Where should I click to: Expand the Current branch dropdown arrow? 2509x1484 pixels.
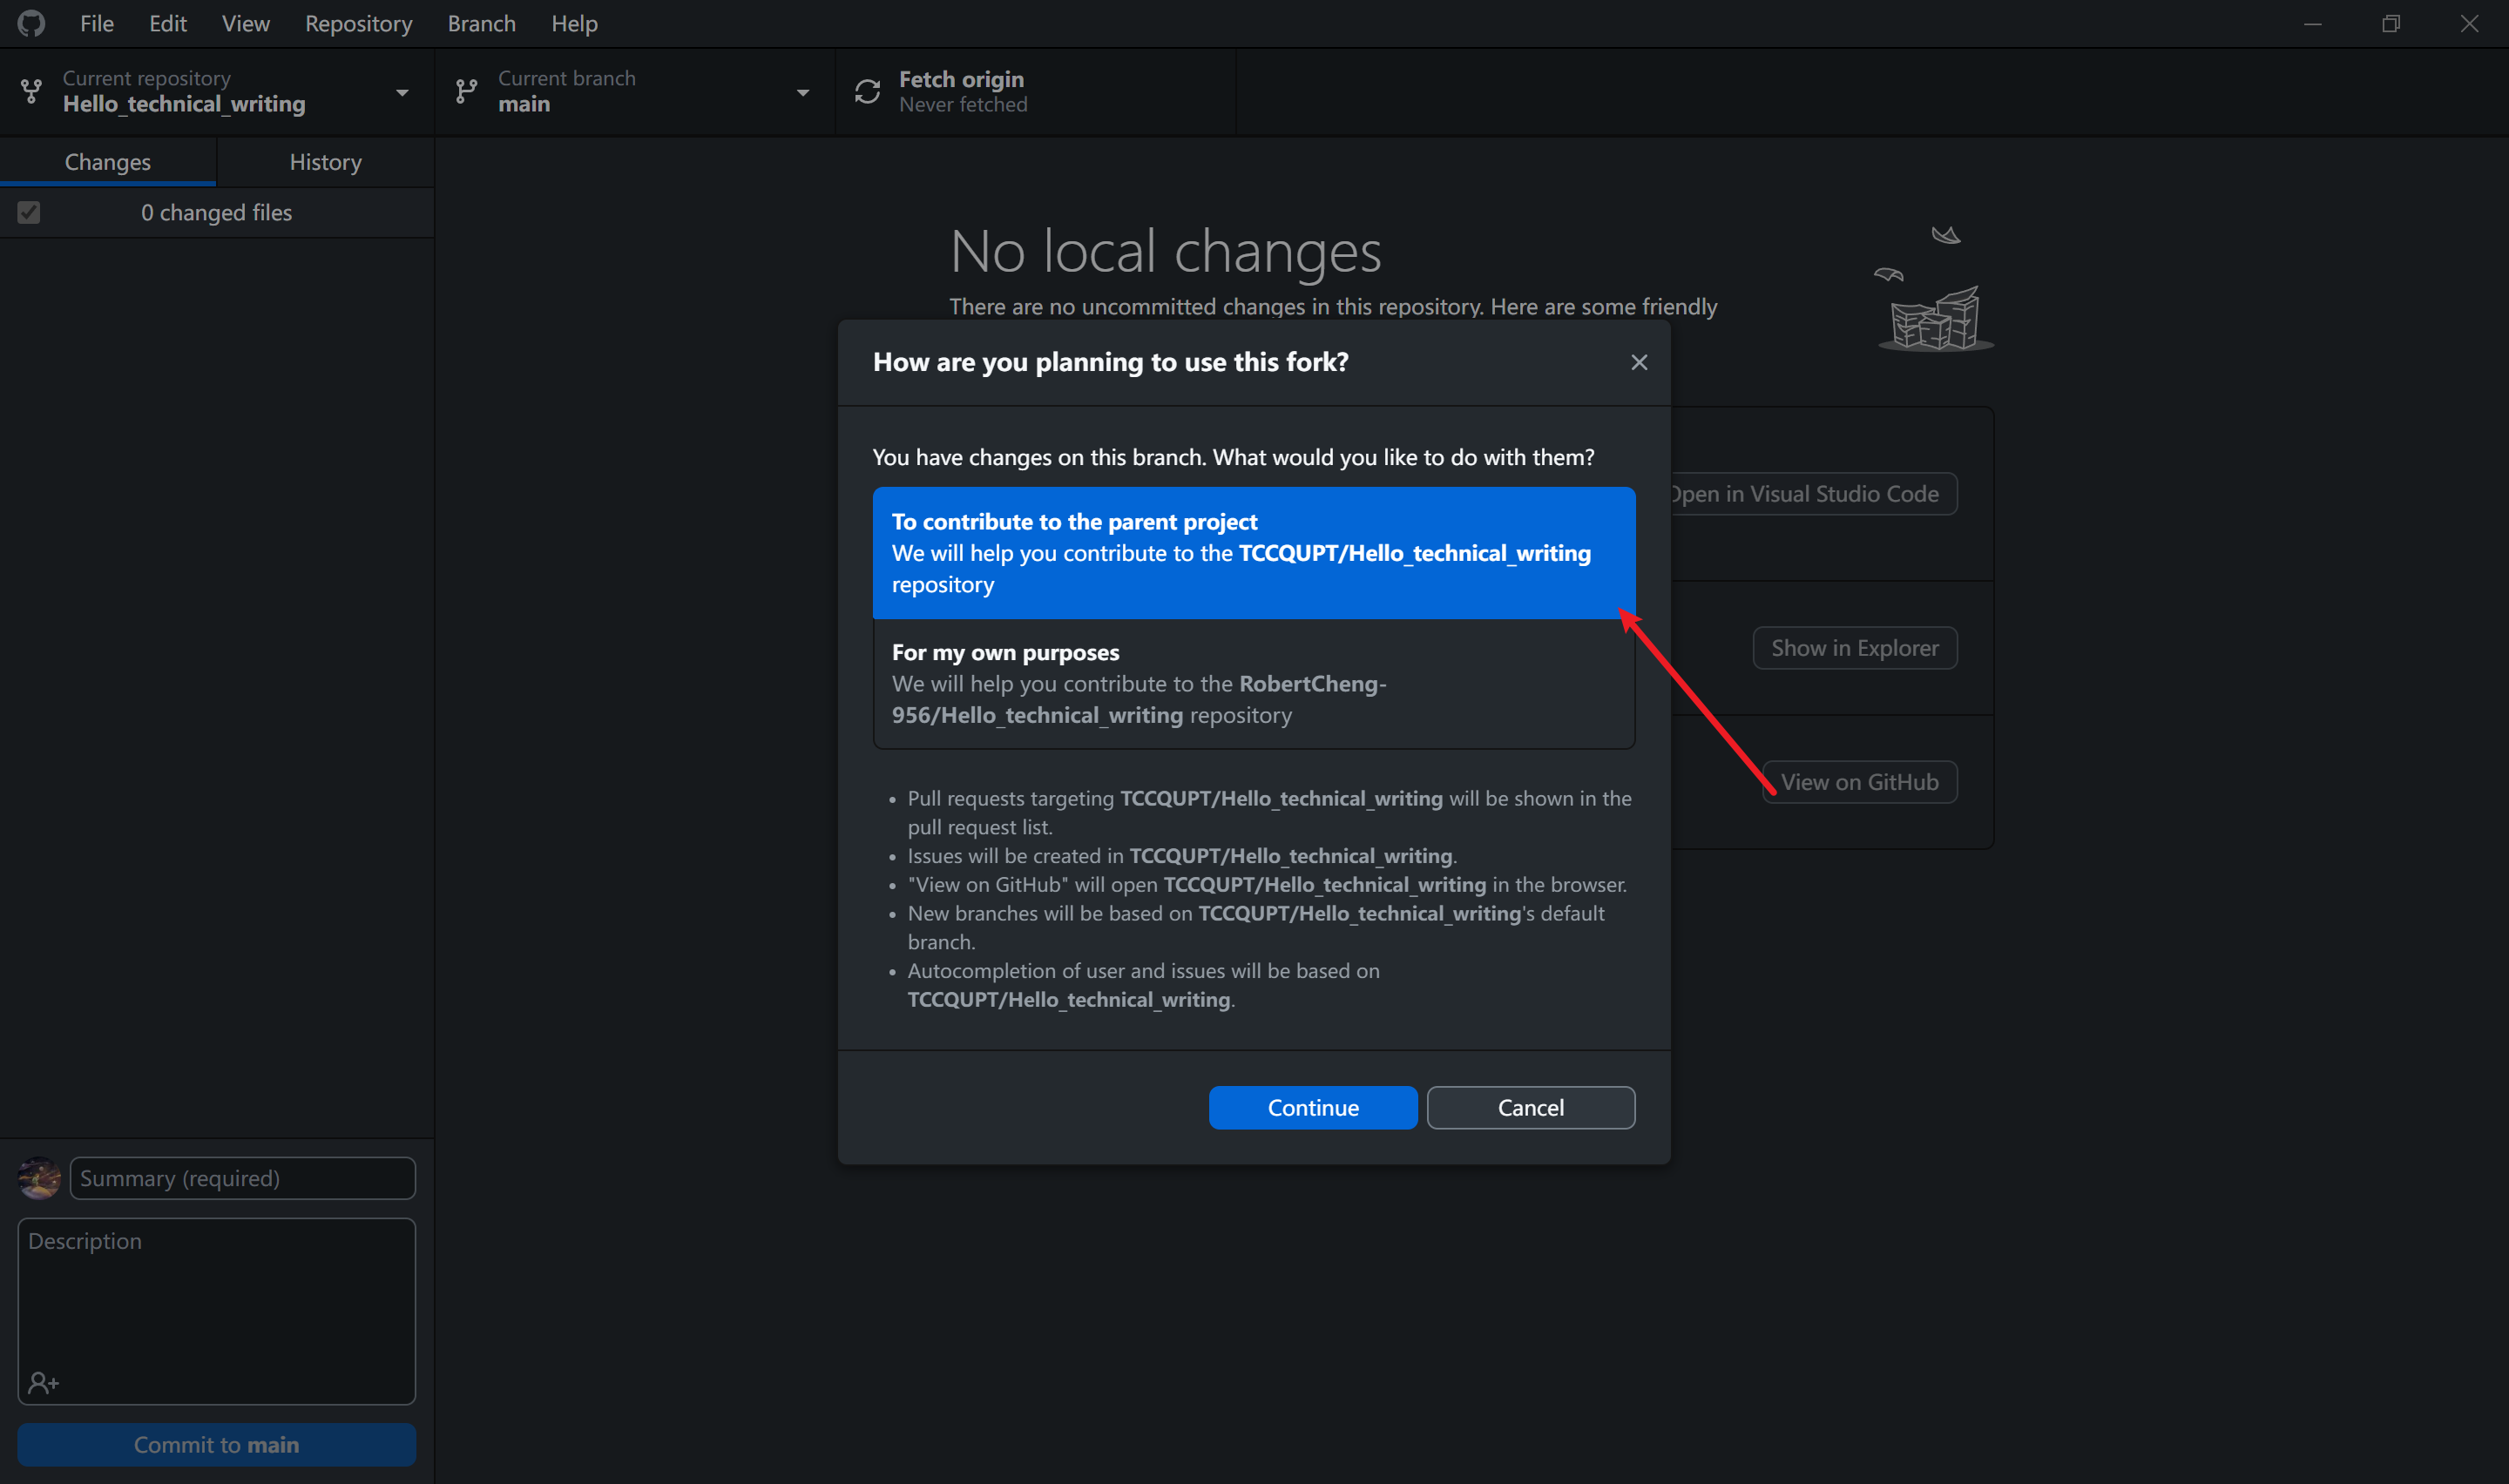802,92
